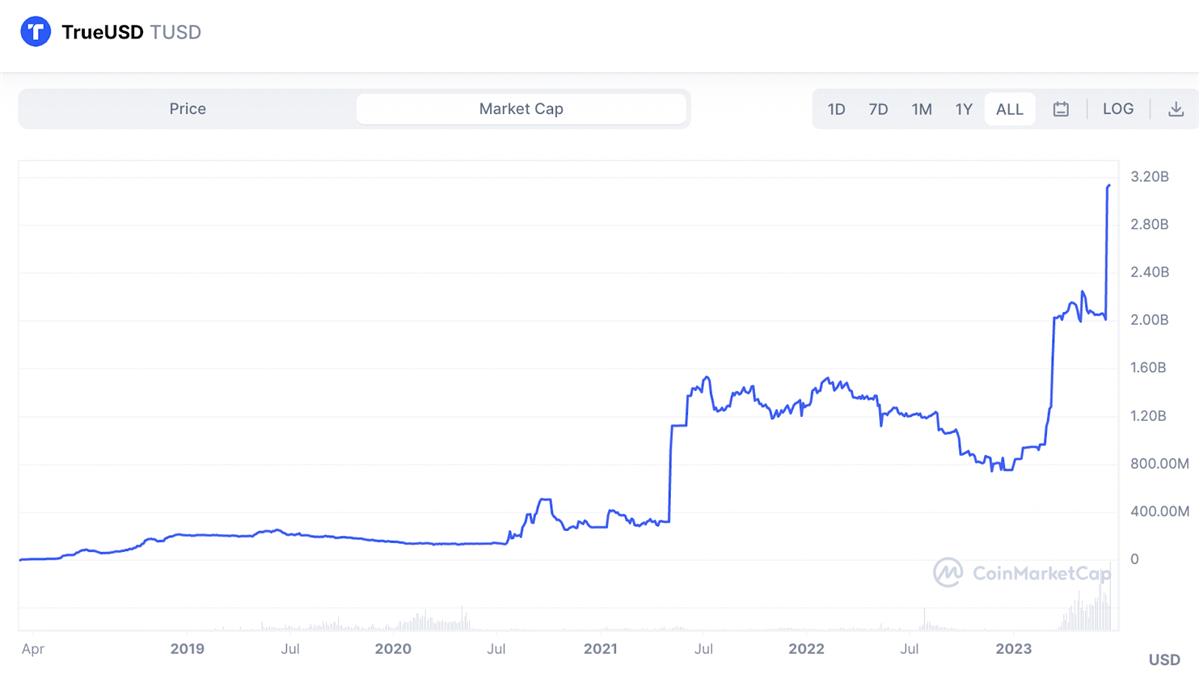Click the USD currency label
1200x674 pixels.
click(x=1164, y=660)
